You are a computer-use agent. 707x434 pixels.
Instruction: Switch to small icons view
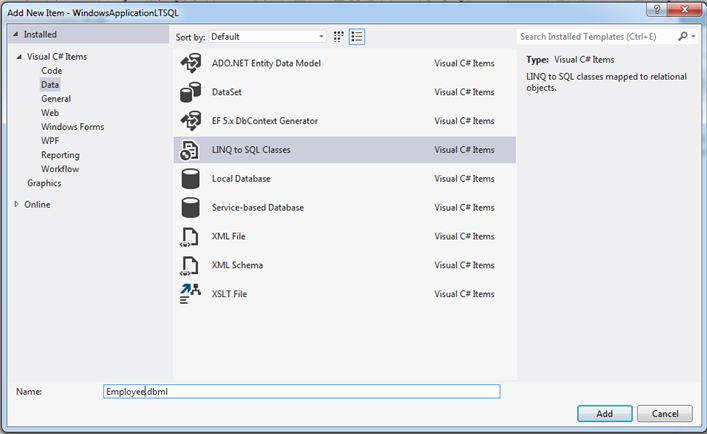tap(339, 36)
